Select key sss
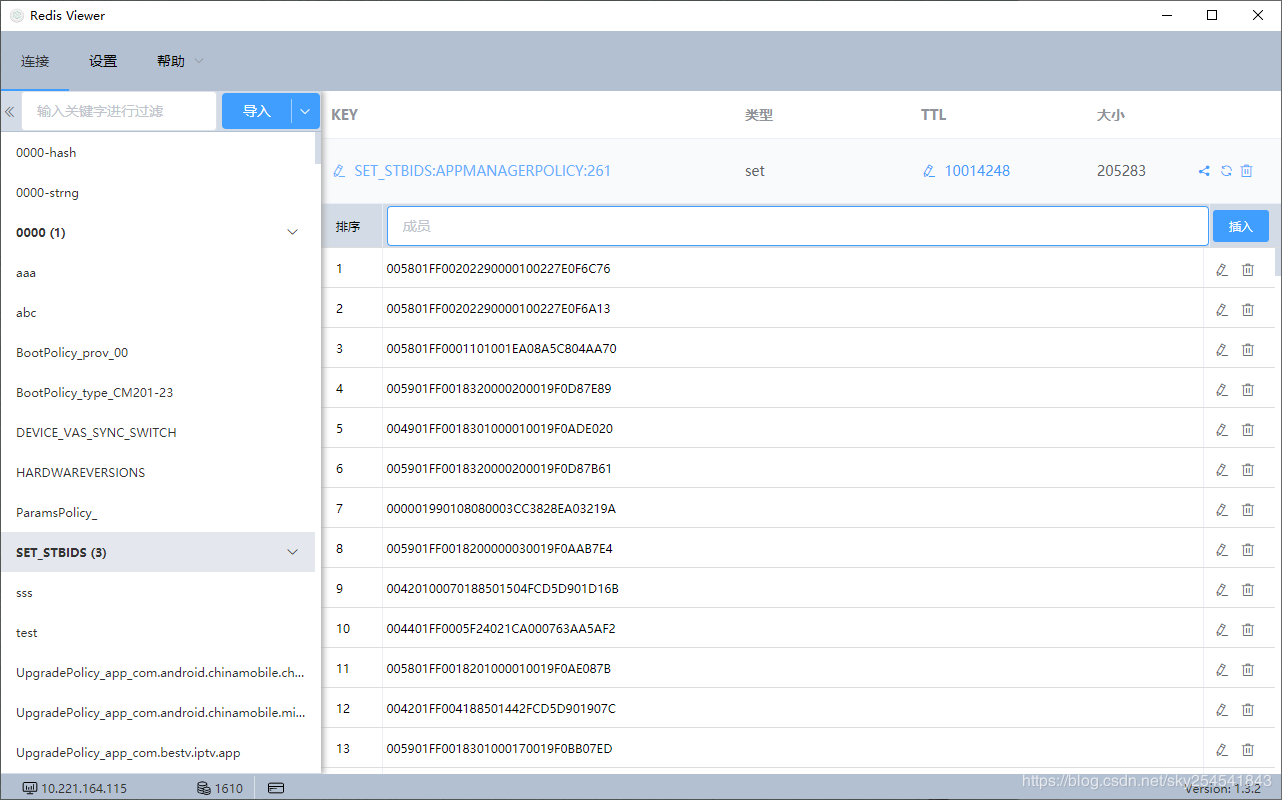This screenshot has width=1282, height=800. tap(158, 592)
